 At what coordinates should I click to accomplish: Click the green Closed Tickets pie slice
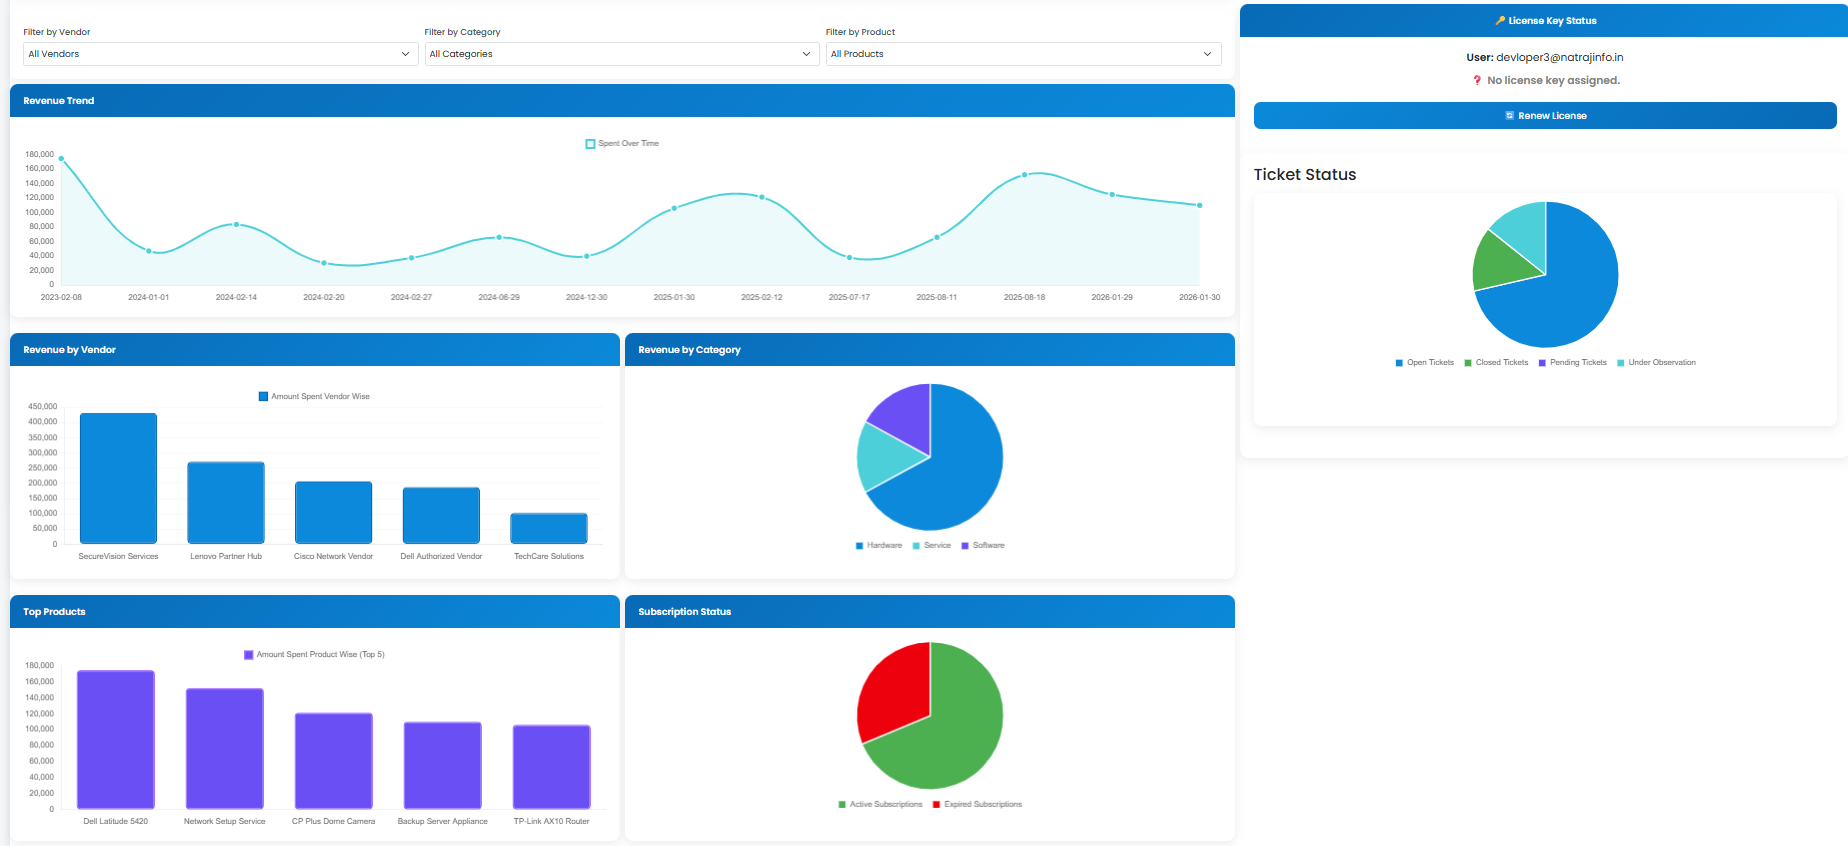[1499, 263]
